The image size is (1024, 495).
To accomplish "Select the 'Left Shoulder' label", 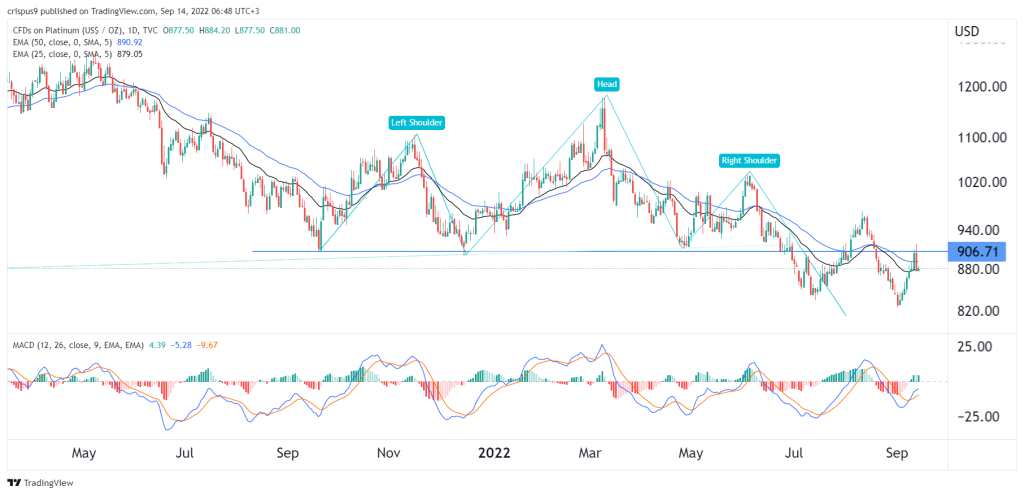I will [x=417, y=122].
